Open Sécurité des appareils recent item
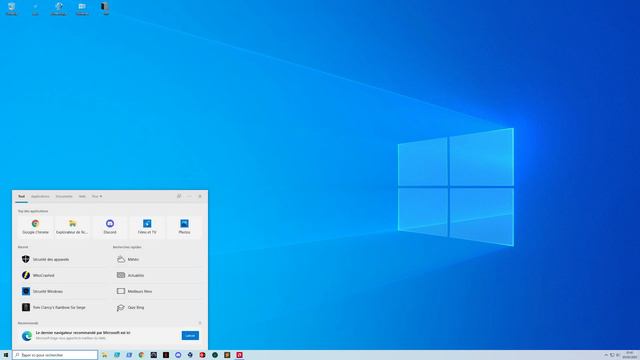The height and width of the screenshot is (360, 640). [x=63, y=259]
